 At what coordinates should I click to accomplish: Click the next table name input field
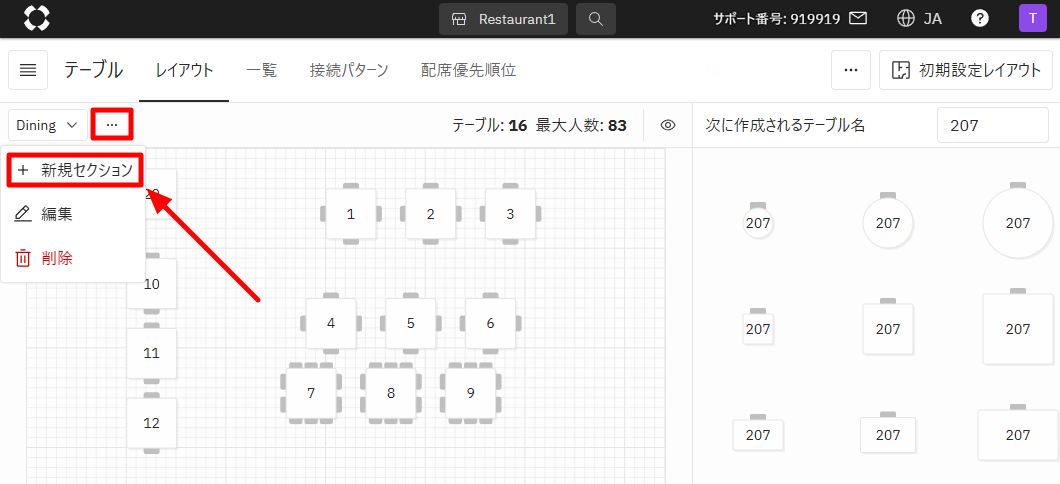click(993, 125)
